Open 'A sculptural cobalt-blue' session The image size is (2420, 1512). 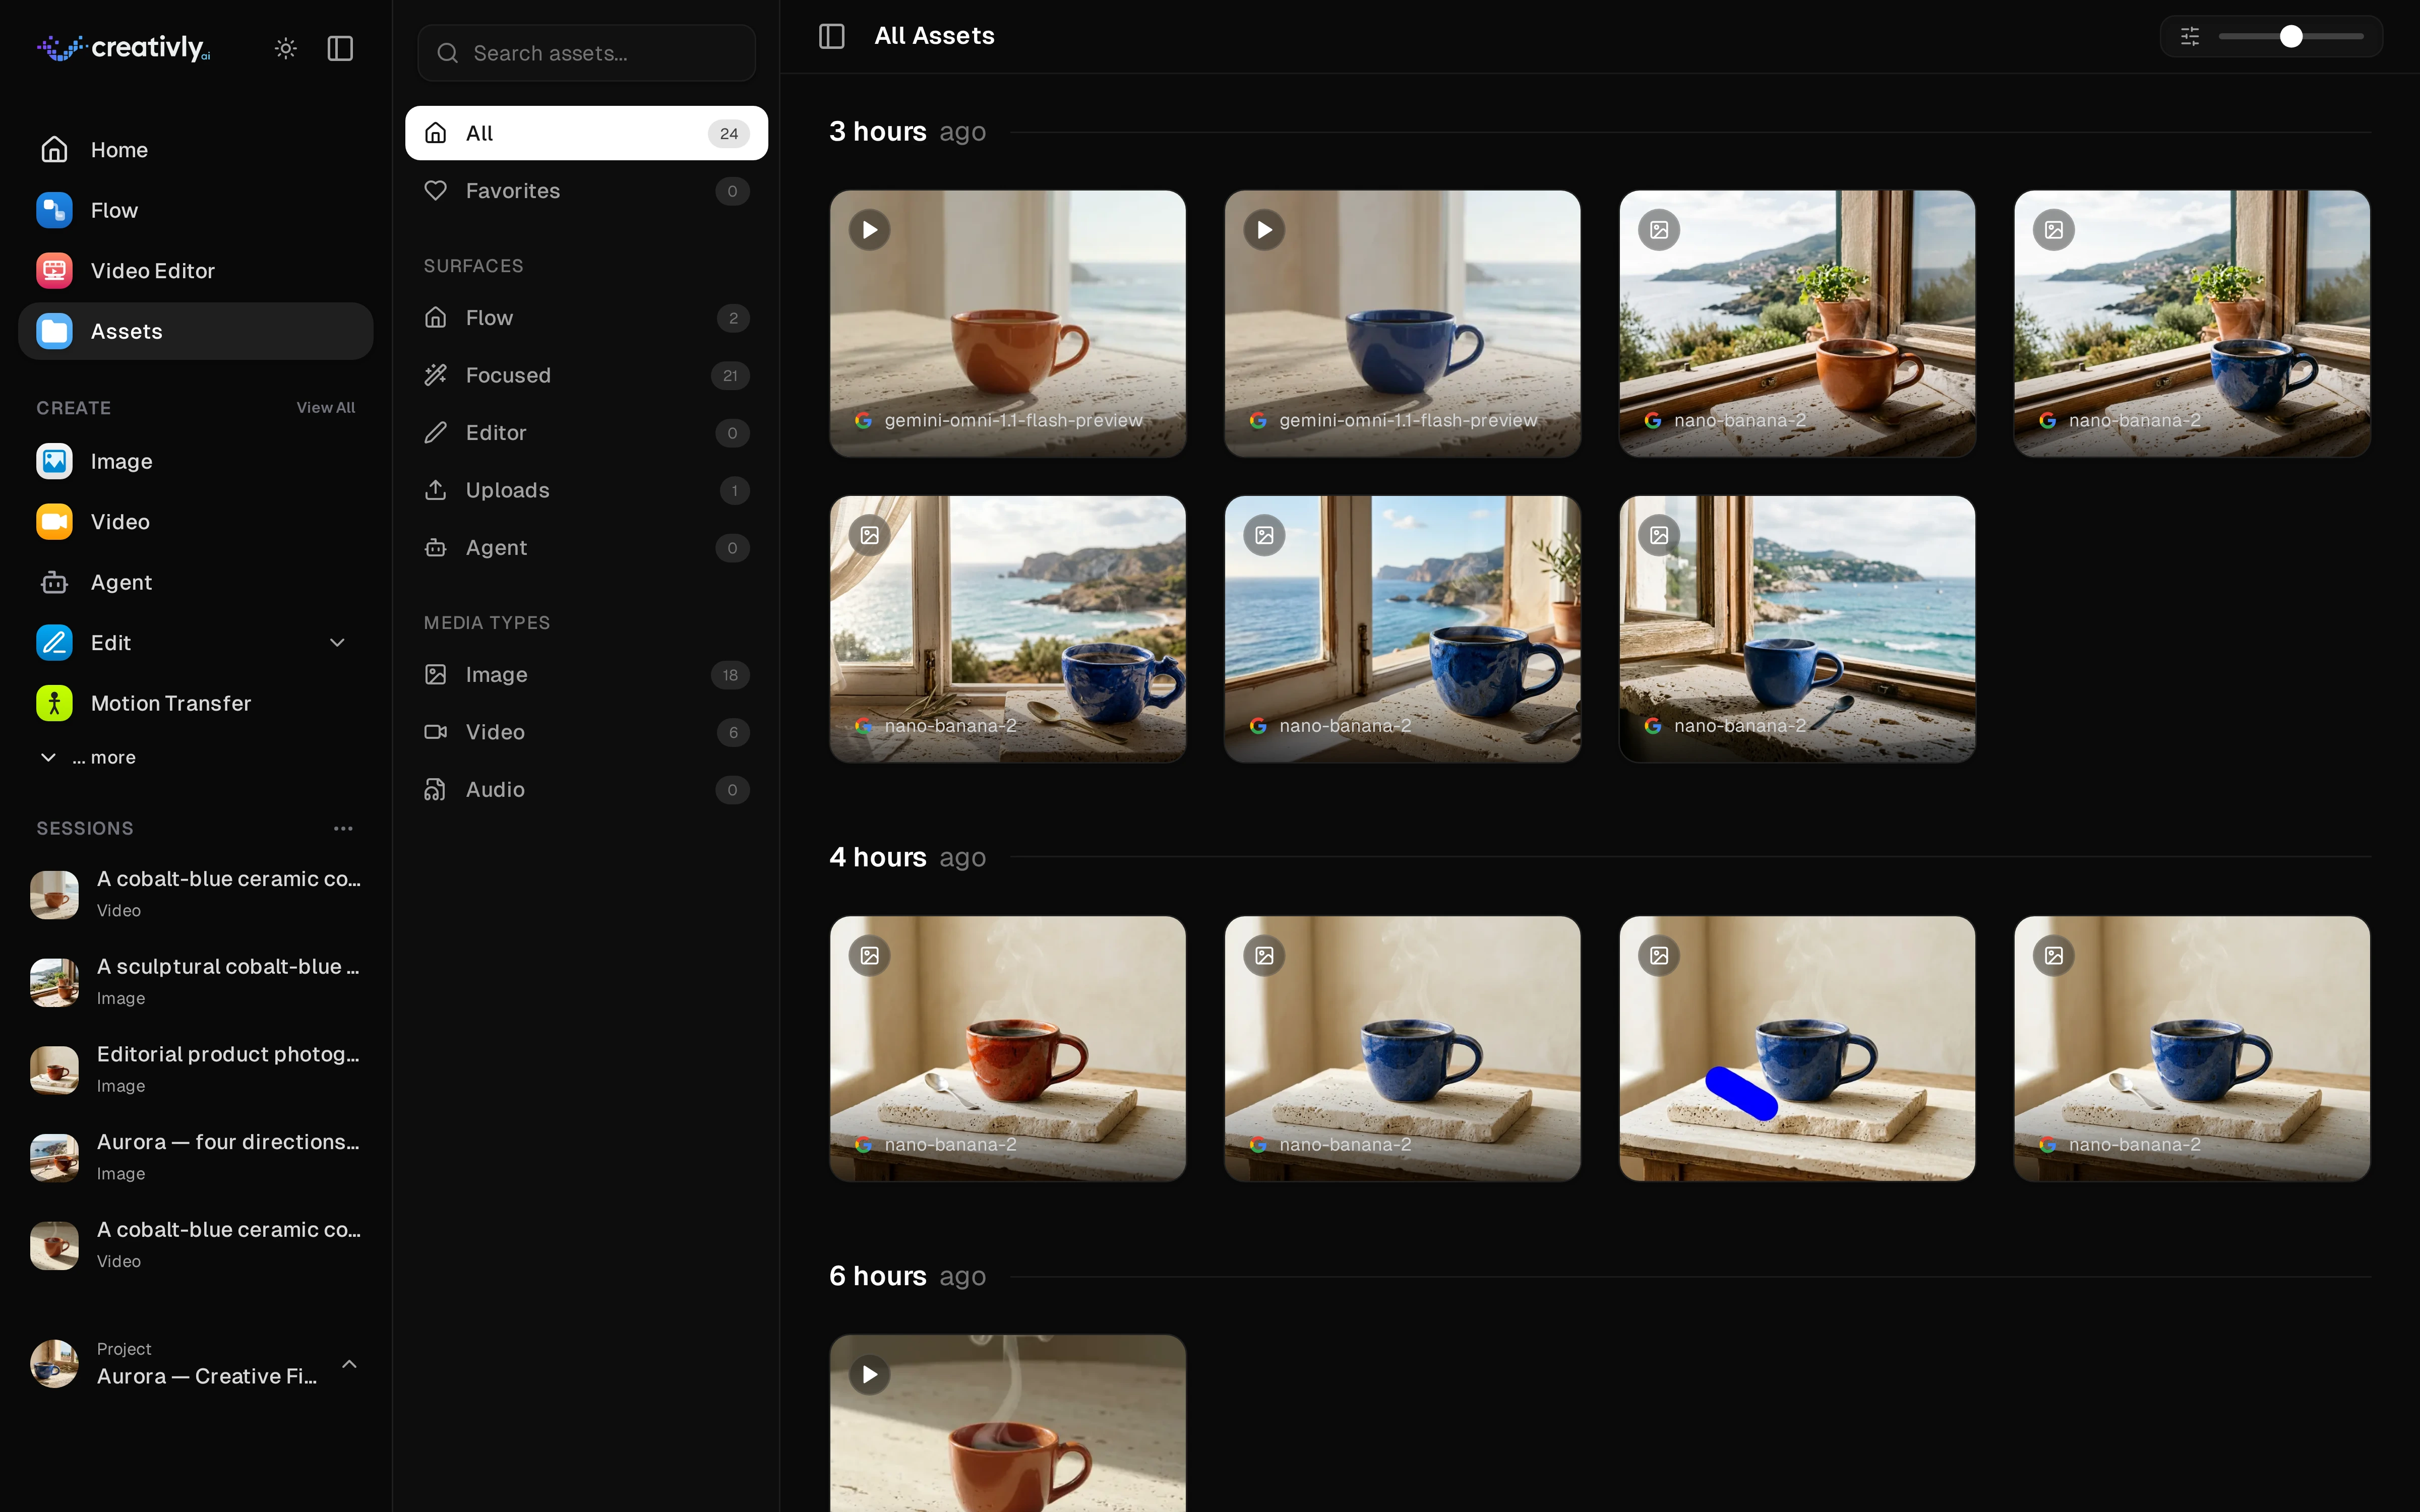(x=196, y=982)
